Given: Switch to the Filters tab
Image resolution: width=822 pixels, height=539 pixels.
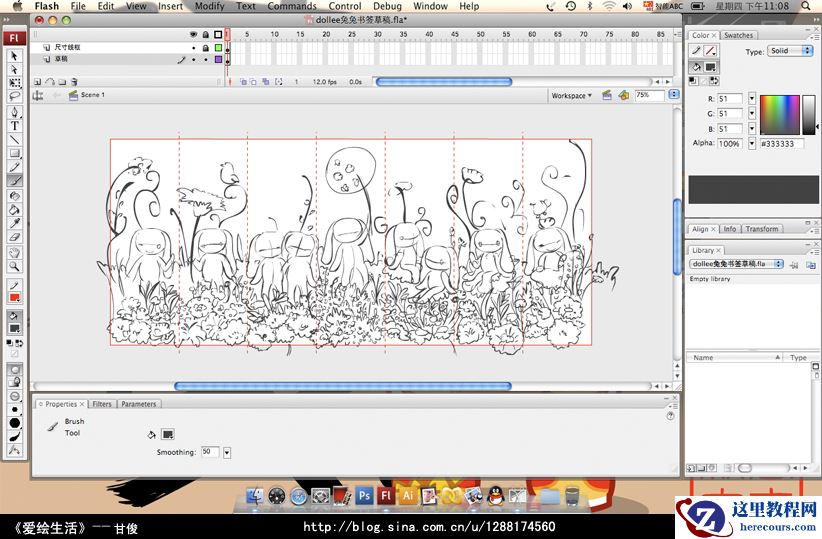Looking at the screenshot, I should [102, 404].
